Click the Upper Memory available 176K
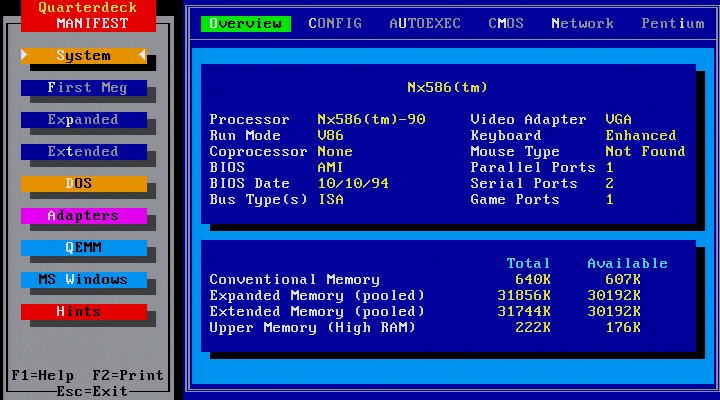 623,328
